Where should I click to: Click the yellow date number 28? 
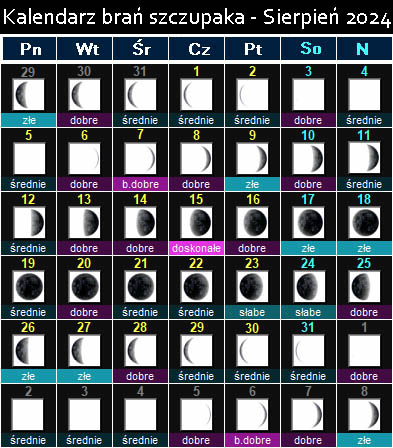click(x=140, y=327)
